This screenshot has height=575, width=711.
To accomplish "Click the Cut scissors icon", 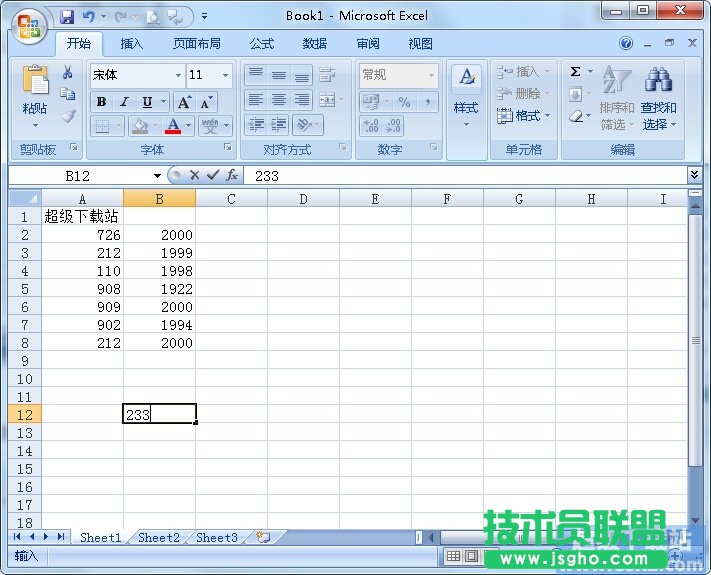I will pos(68,73).
